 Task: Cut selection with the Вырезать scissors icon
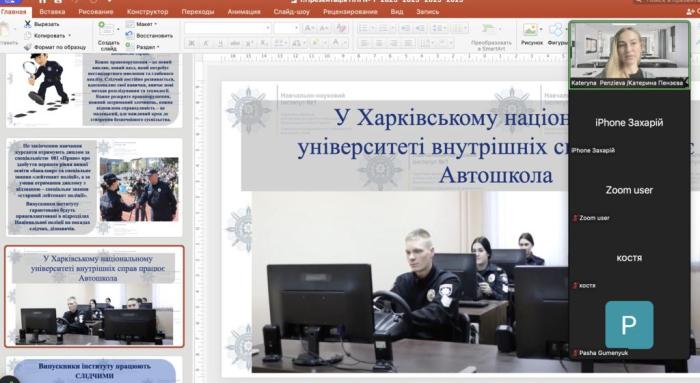(x=28, y=24)
